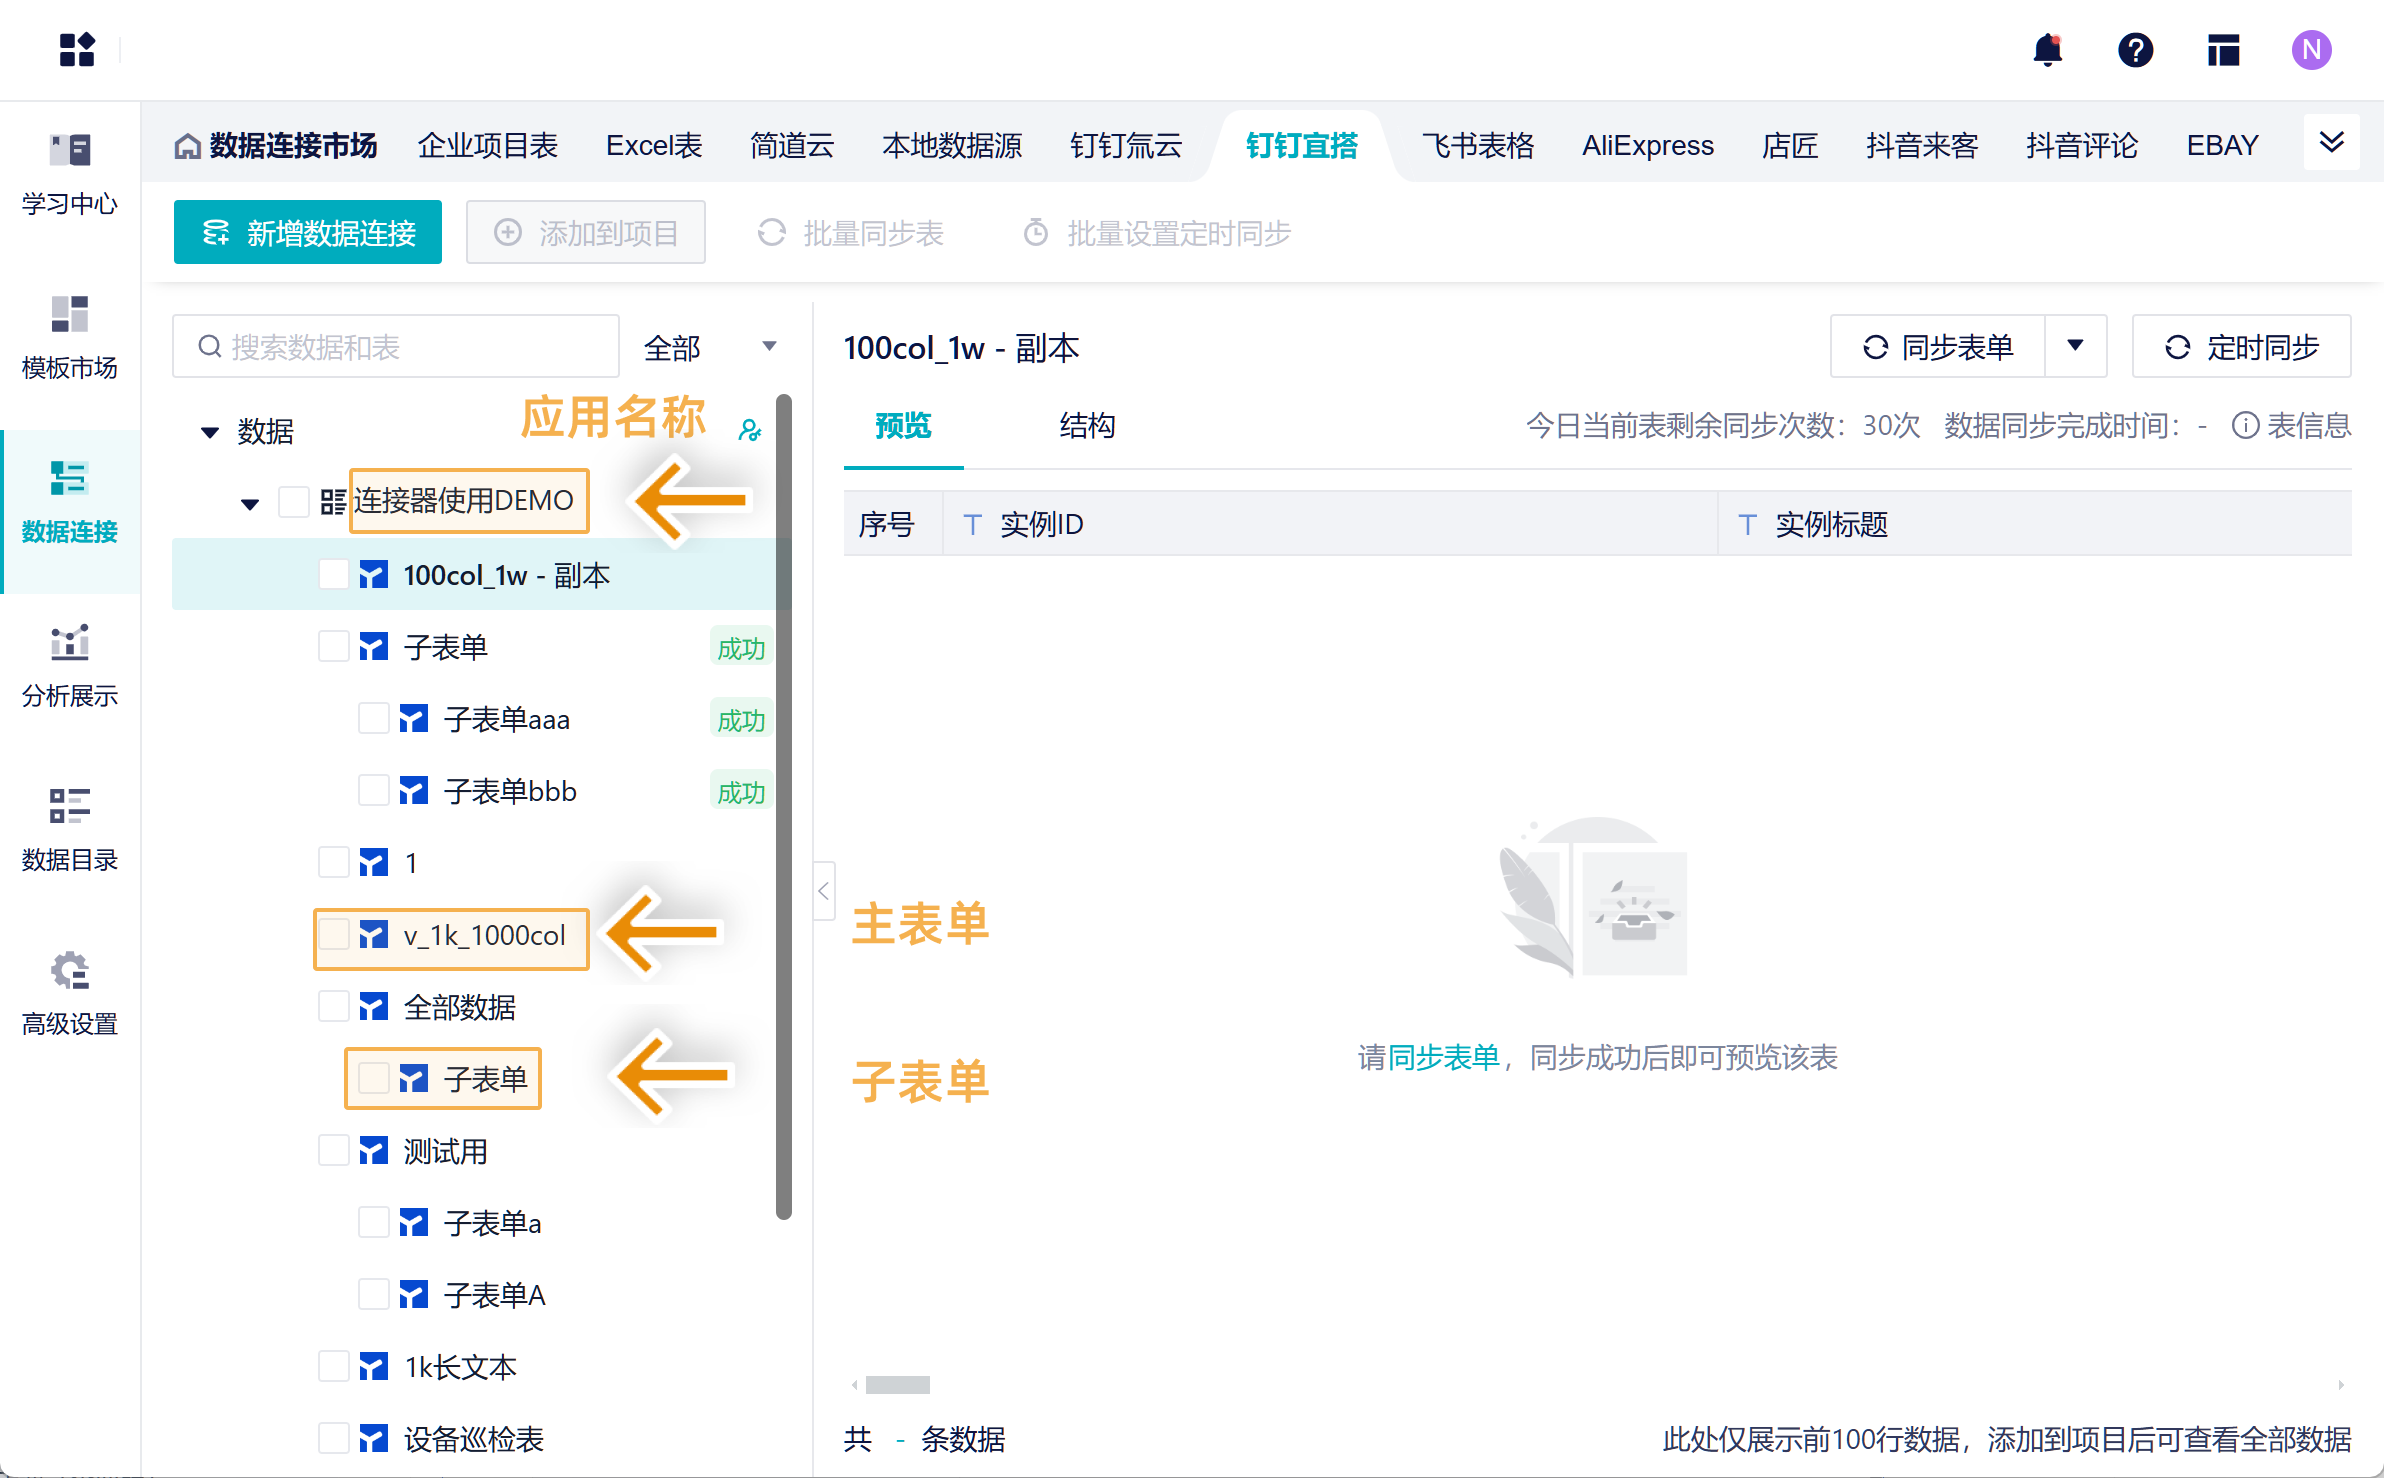The height and width of the screenshot is (1478, 2384).
Task: Click the user avatar N
Action: coord(2311,50)
